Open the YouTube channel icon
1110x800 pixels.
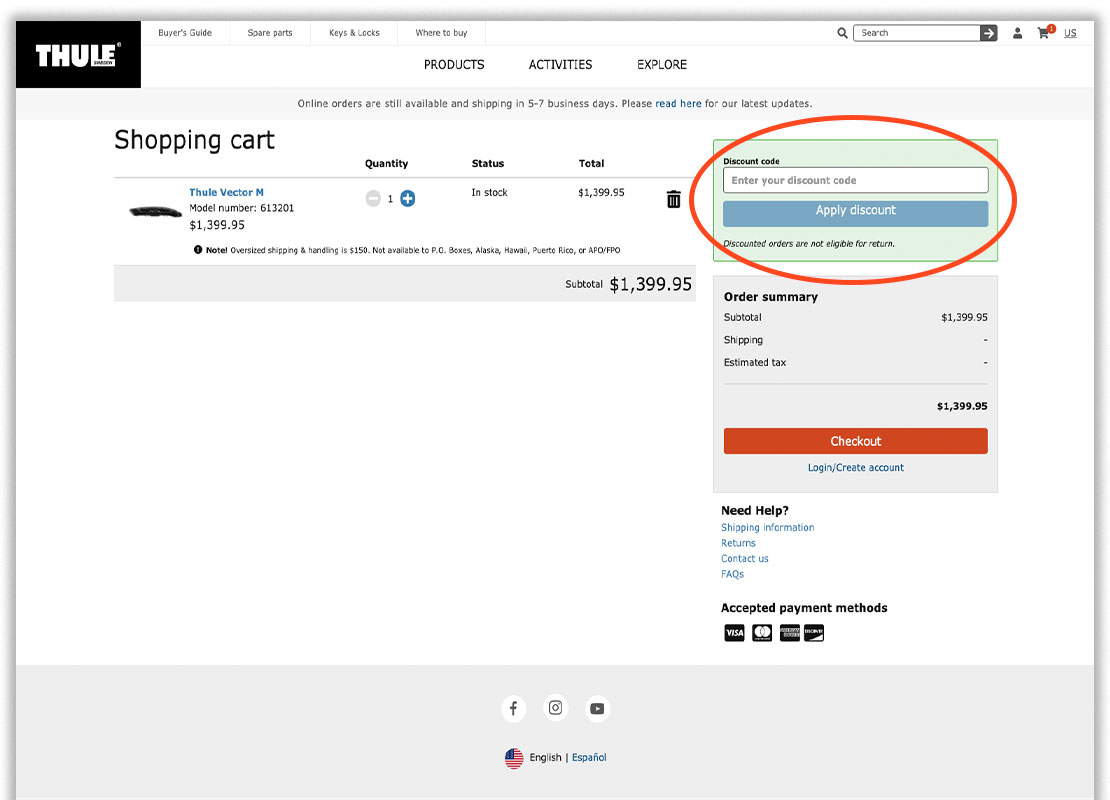(597, 708)
